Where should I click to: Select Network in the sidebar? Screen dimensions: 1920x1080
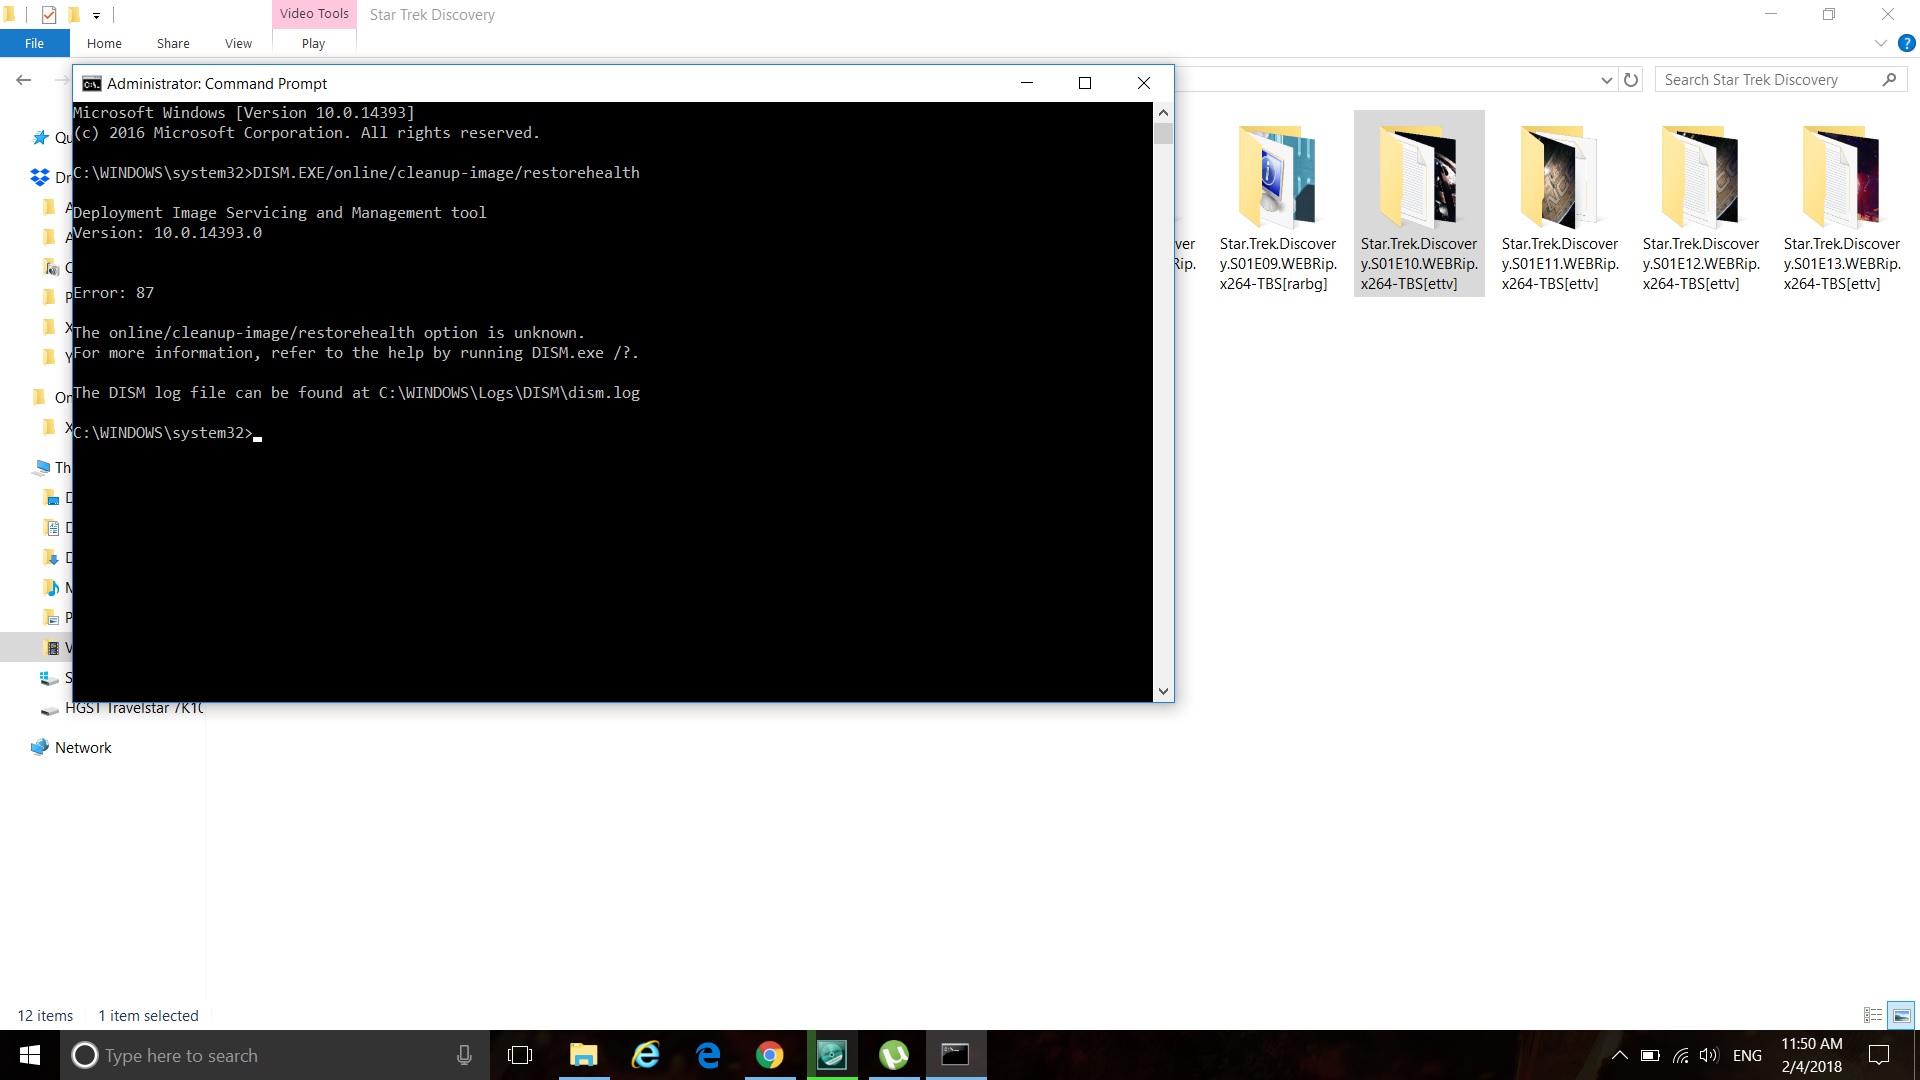82,747
